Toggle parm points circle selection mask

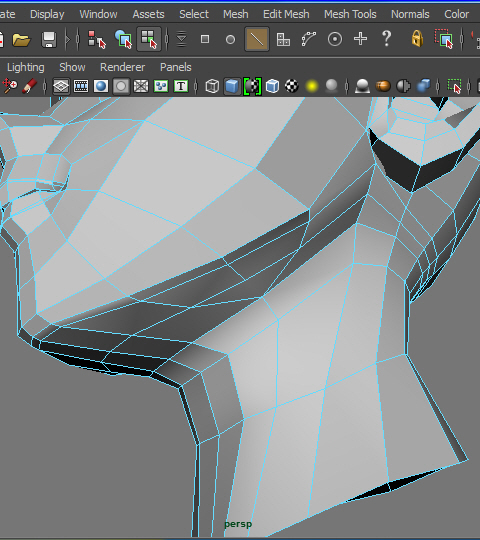(230, 39)
